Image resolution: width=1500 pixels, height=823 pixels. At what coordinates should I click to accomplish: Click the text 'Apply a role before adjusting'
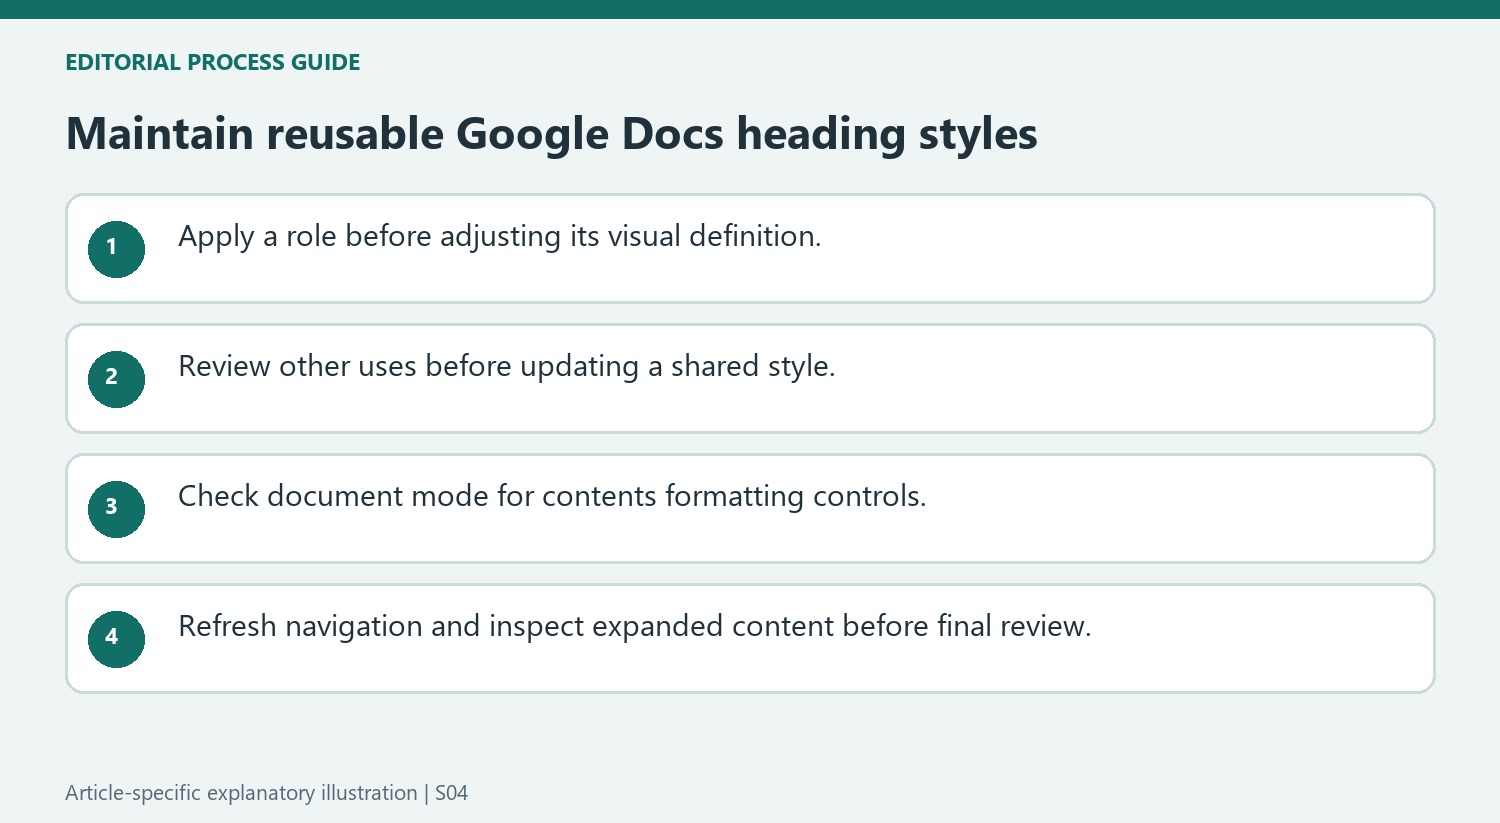click(x=370, y=237)
